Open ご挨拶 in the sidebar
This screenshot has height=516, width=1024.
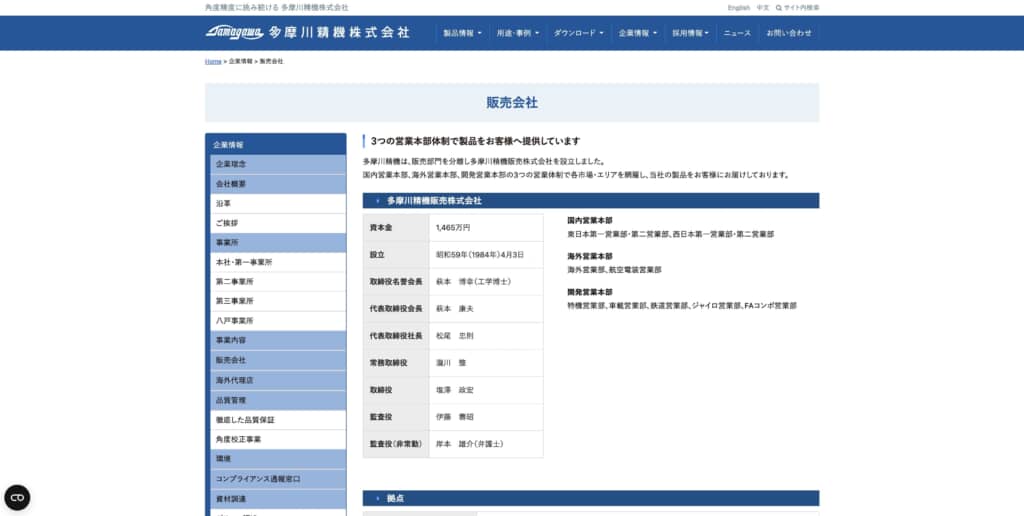coord(278,223)
